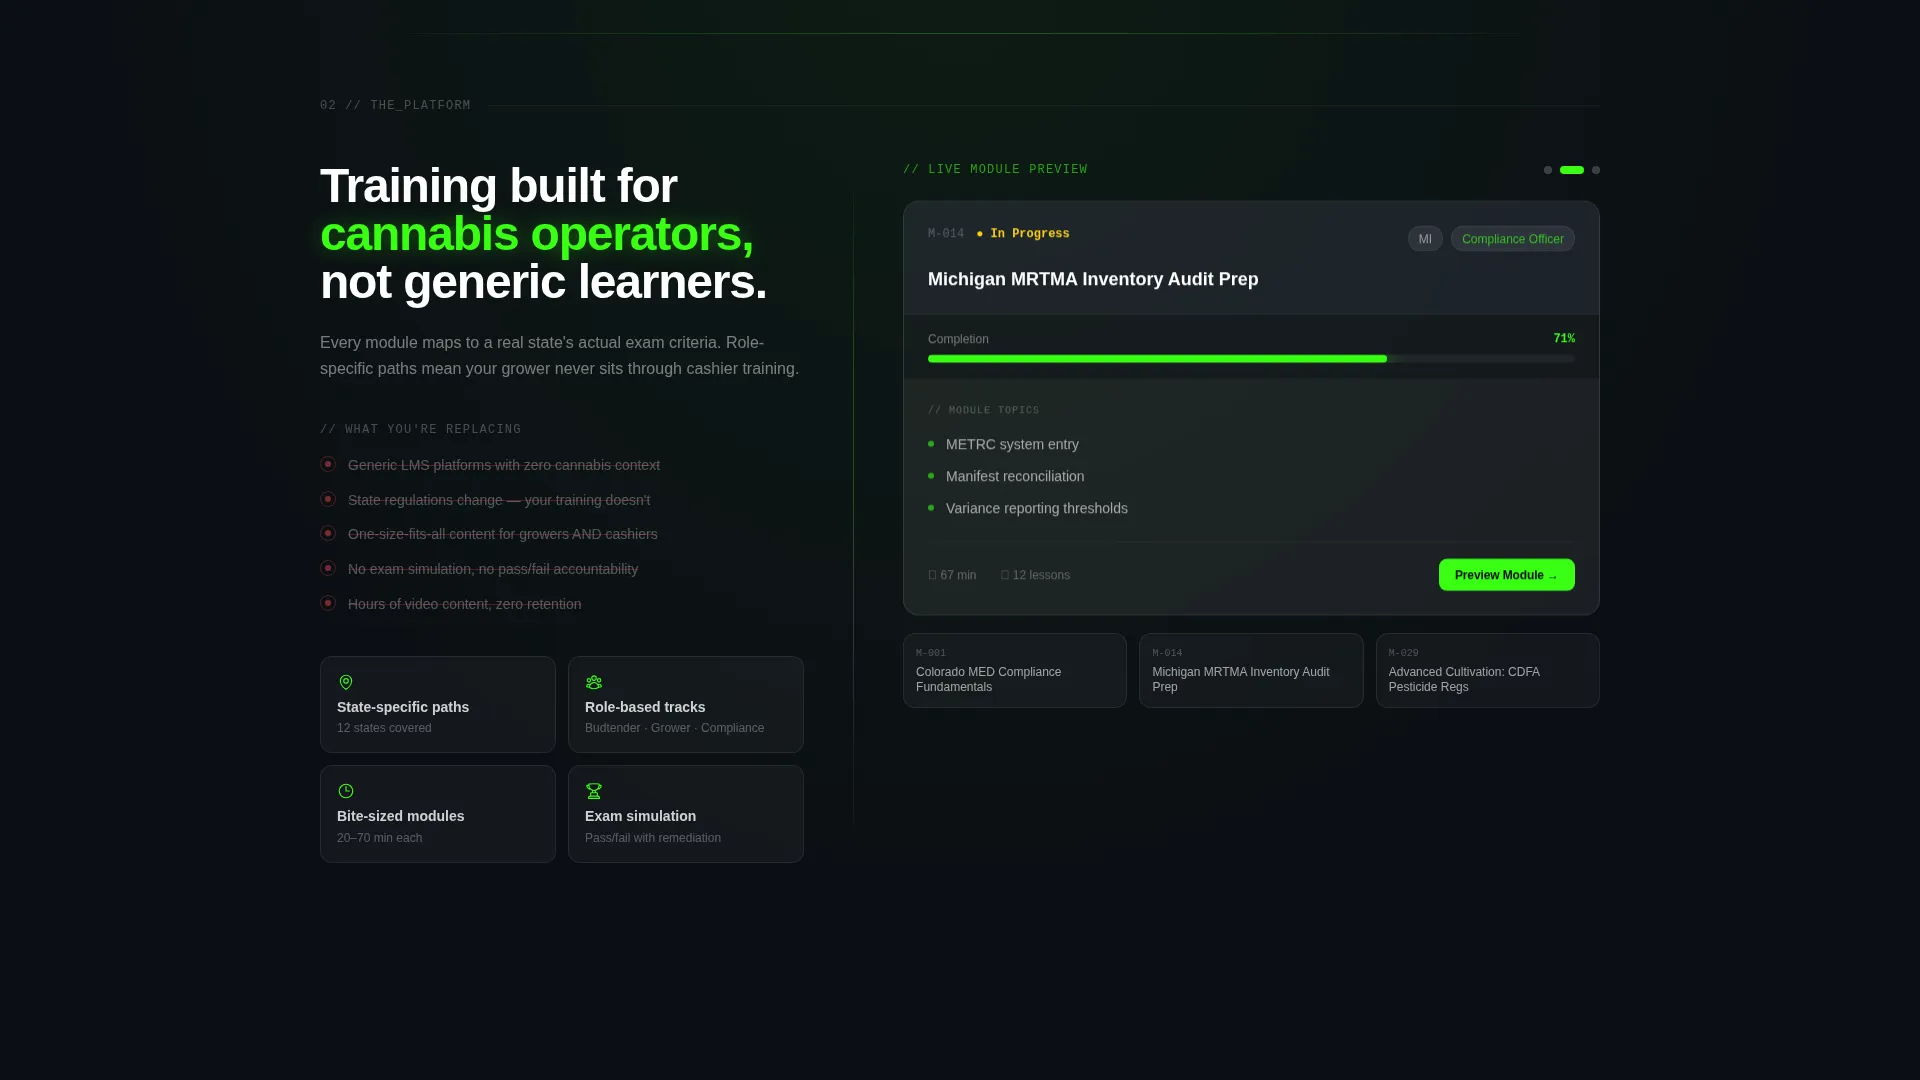Image resolution: width=1920 pixels, height=1080 pixels.
Task: Click the Role-based tracks people icon
Action: coord(594,682)
